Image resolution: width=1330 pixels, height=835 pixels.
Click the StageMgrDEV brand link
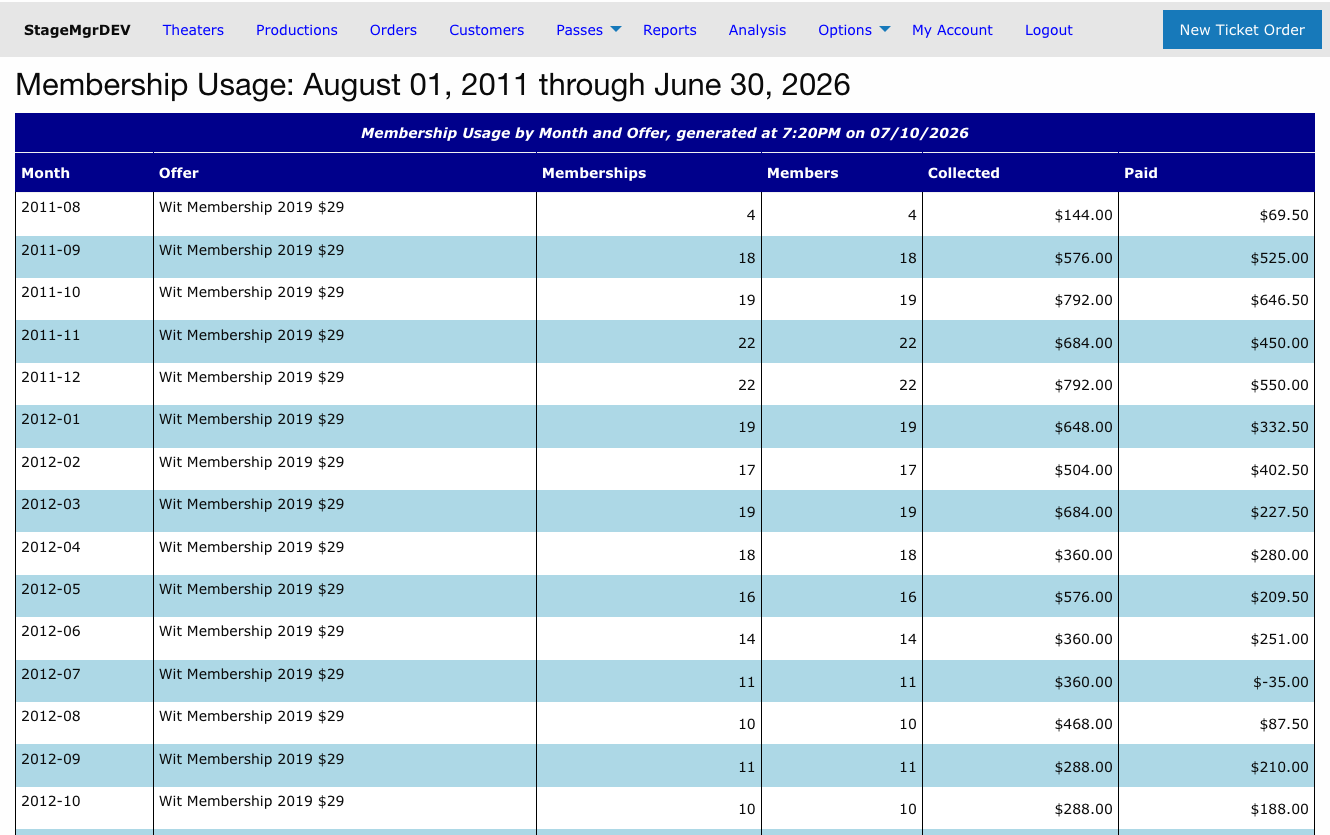(x=77, y=30)
